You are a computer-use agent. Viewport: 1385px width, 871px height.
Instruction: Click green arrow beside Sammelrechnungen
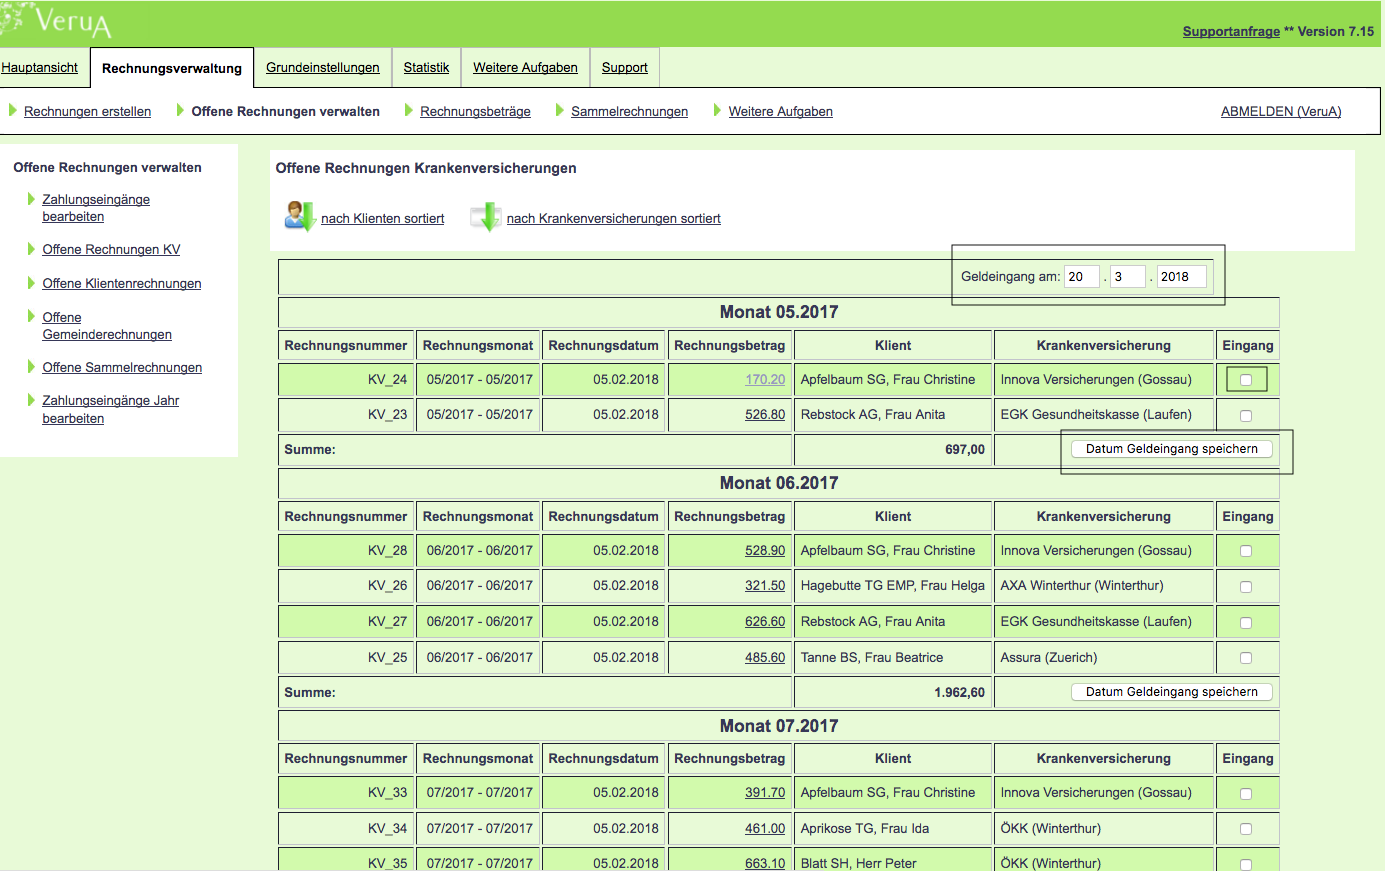coord(560,110)
